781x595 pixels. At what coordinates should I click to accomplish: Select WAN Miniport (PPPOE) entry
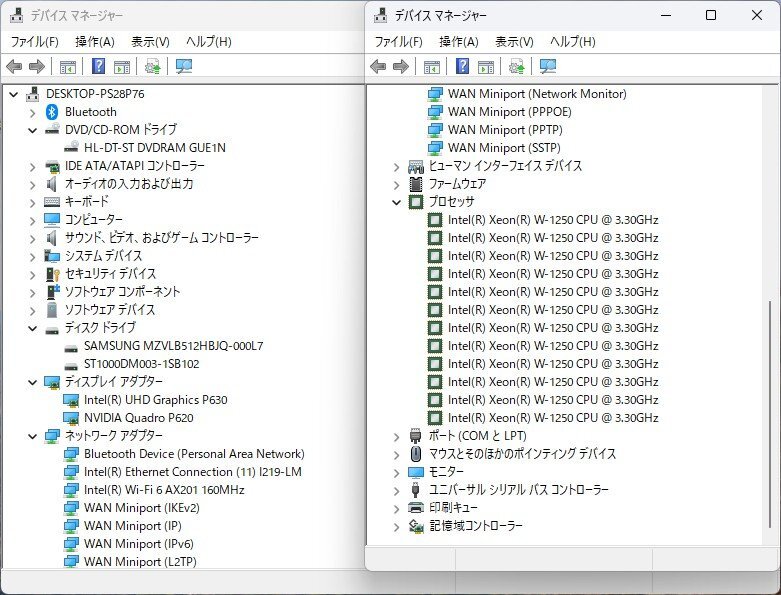(x=510, y=112)
